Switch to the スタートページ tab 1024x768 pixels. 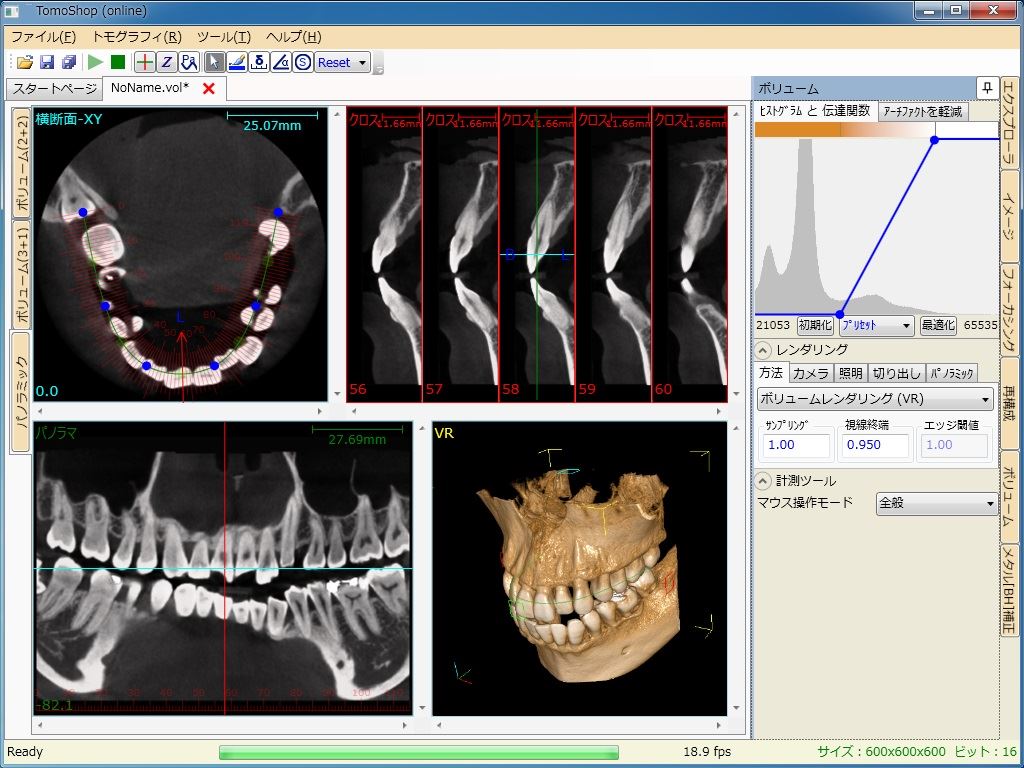[54, 88]
